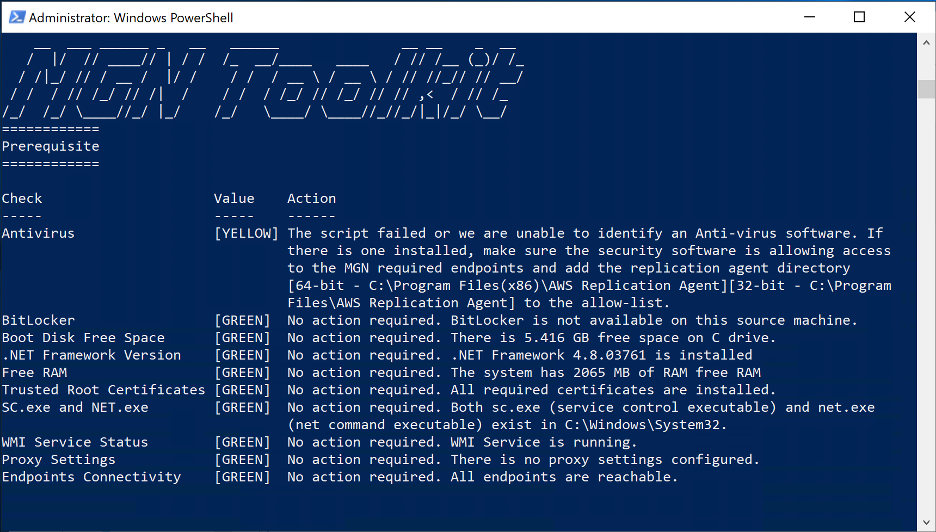Click the PowerShell icon in the title bar

[14, 17]
